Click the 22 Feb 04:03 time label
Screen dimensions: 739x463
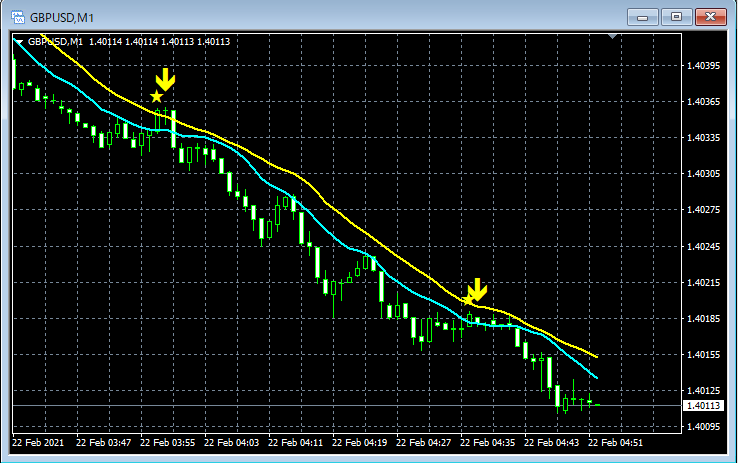231,443
